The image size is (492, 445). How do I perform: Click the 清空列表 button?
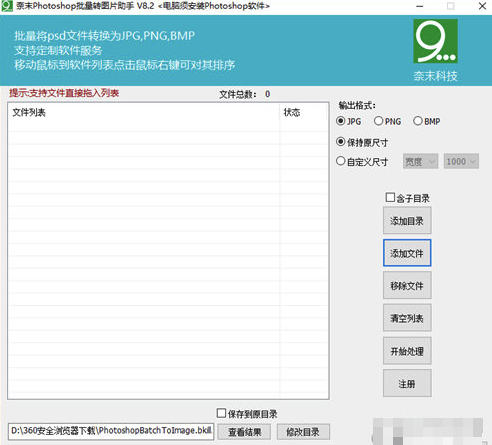click(x=407, y=318)
